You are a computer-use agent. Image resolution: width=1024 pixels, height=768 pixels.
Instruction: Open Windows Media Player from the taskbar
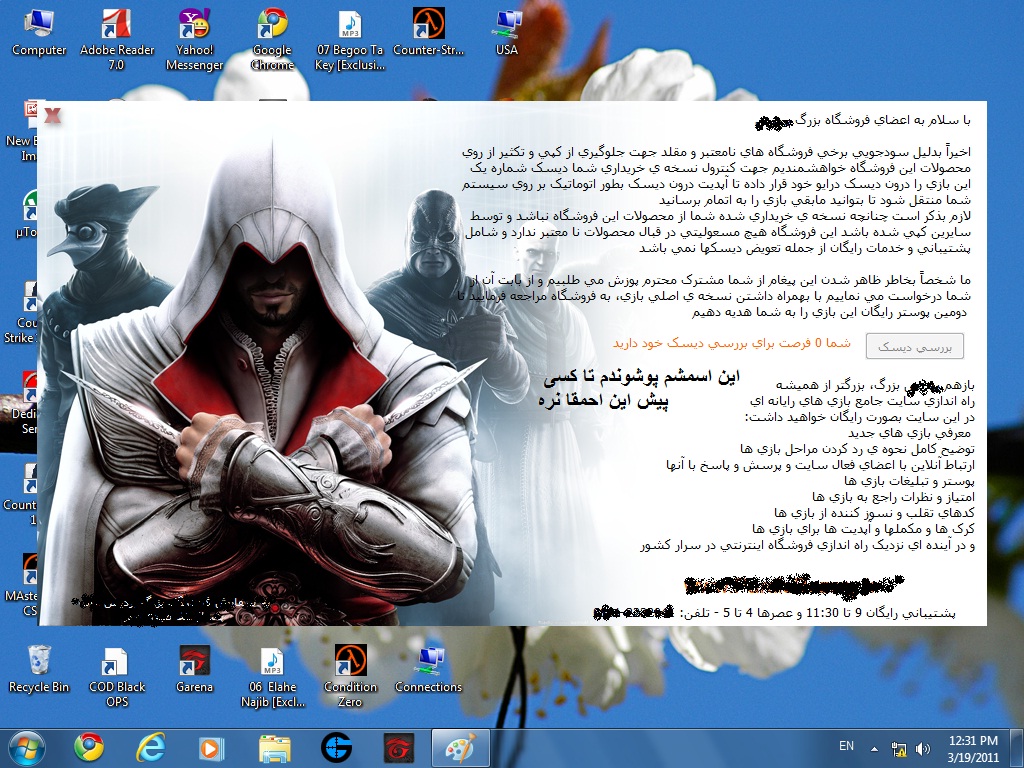pyautogui.click(x=211, y=748)
